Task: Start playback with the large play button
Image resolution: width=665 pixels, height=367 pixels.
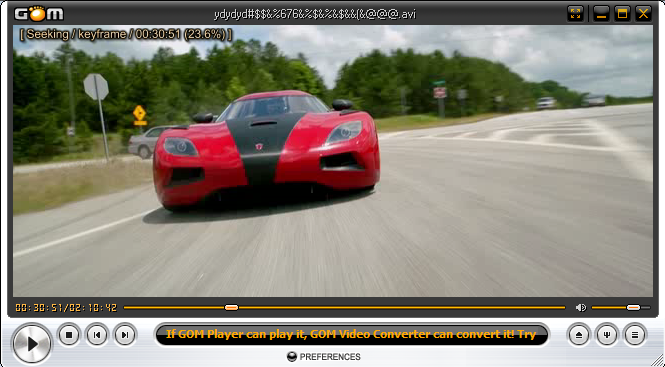Action: 32,344
